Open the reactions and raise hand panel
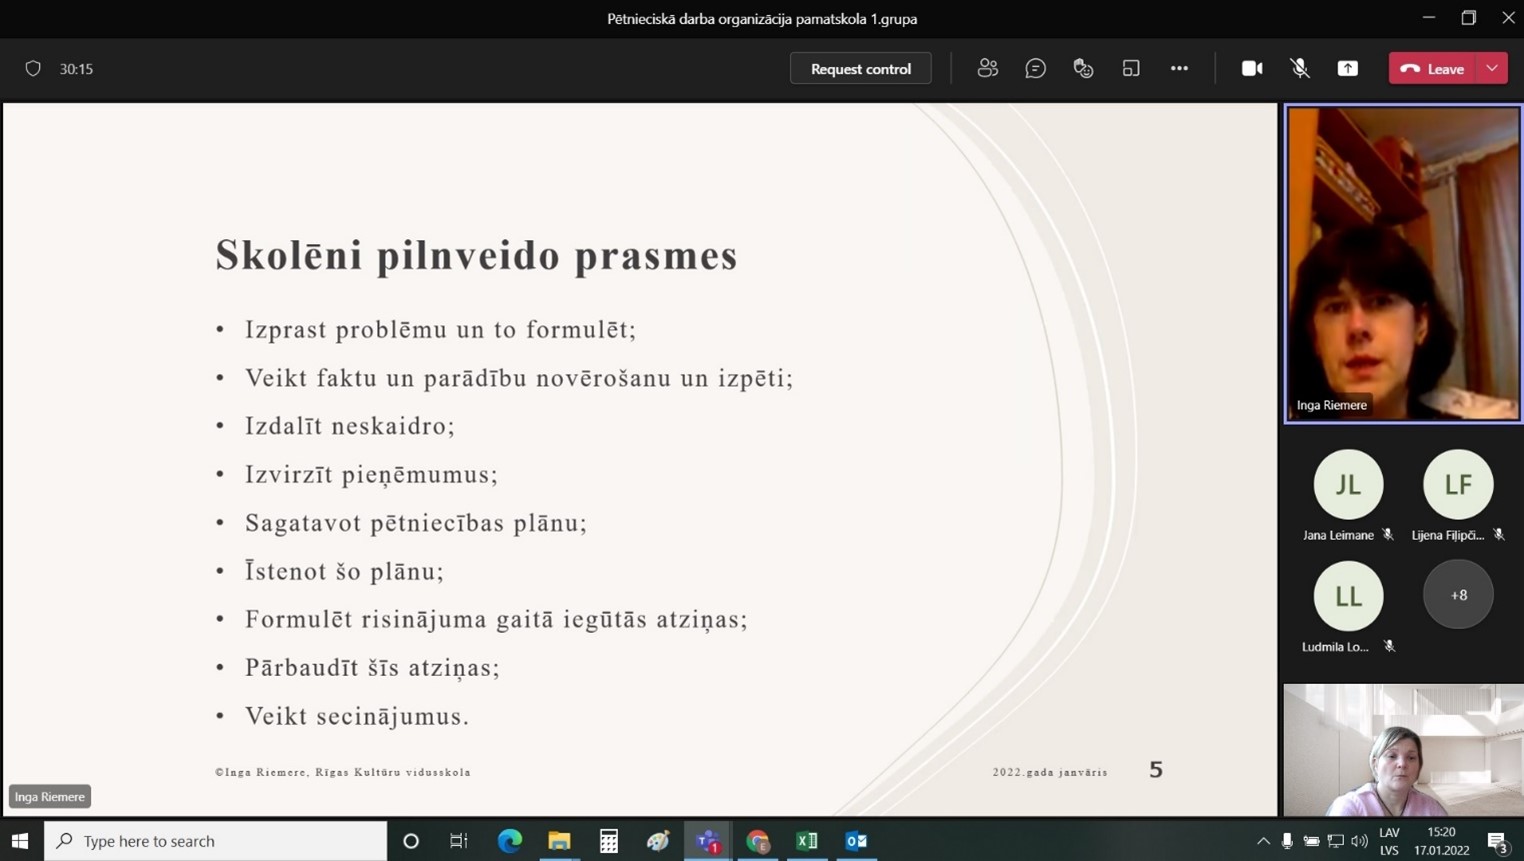1524x861 pixels. [x=1083, y=68]
